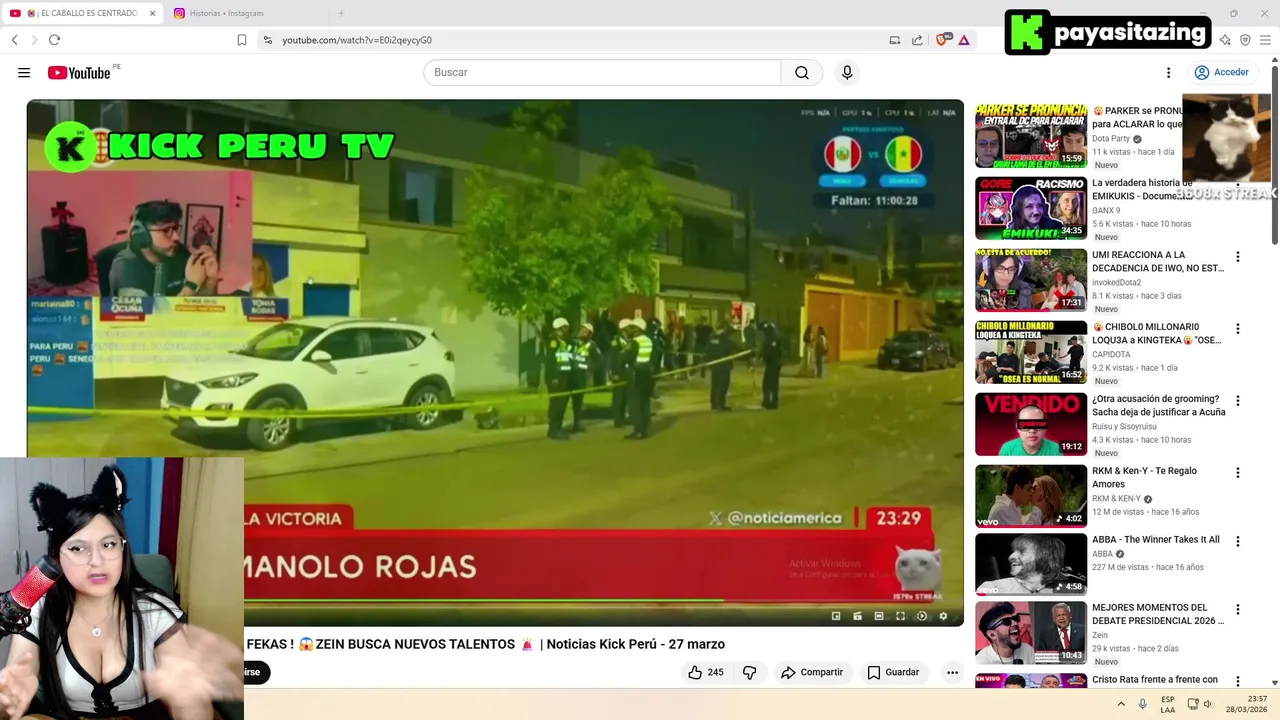Open options menu for MEJORES MOMENTOS DEL DEBATE video
The height and width of the screenshot is (720, 1280).
(1237, 609)
